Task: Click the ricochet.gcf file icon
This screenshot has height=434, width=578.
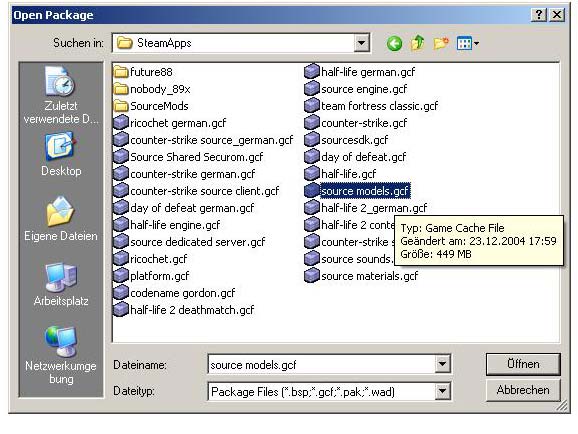Action: click(121, 258)
